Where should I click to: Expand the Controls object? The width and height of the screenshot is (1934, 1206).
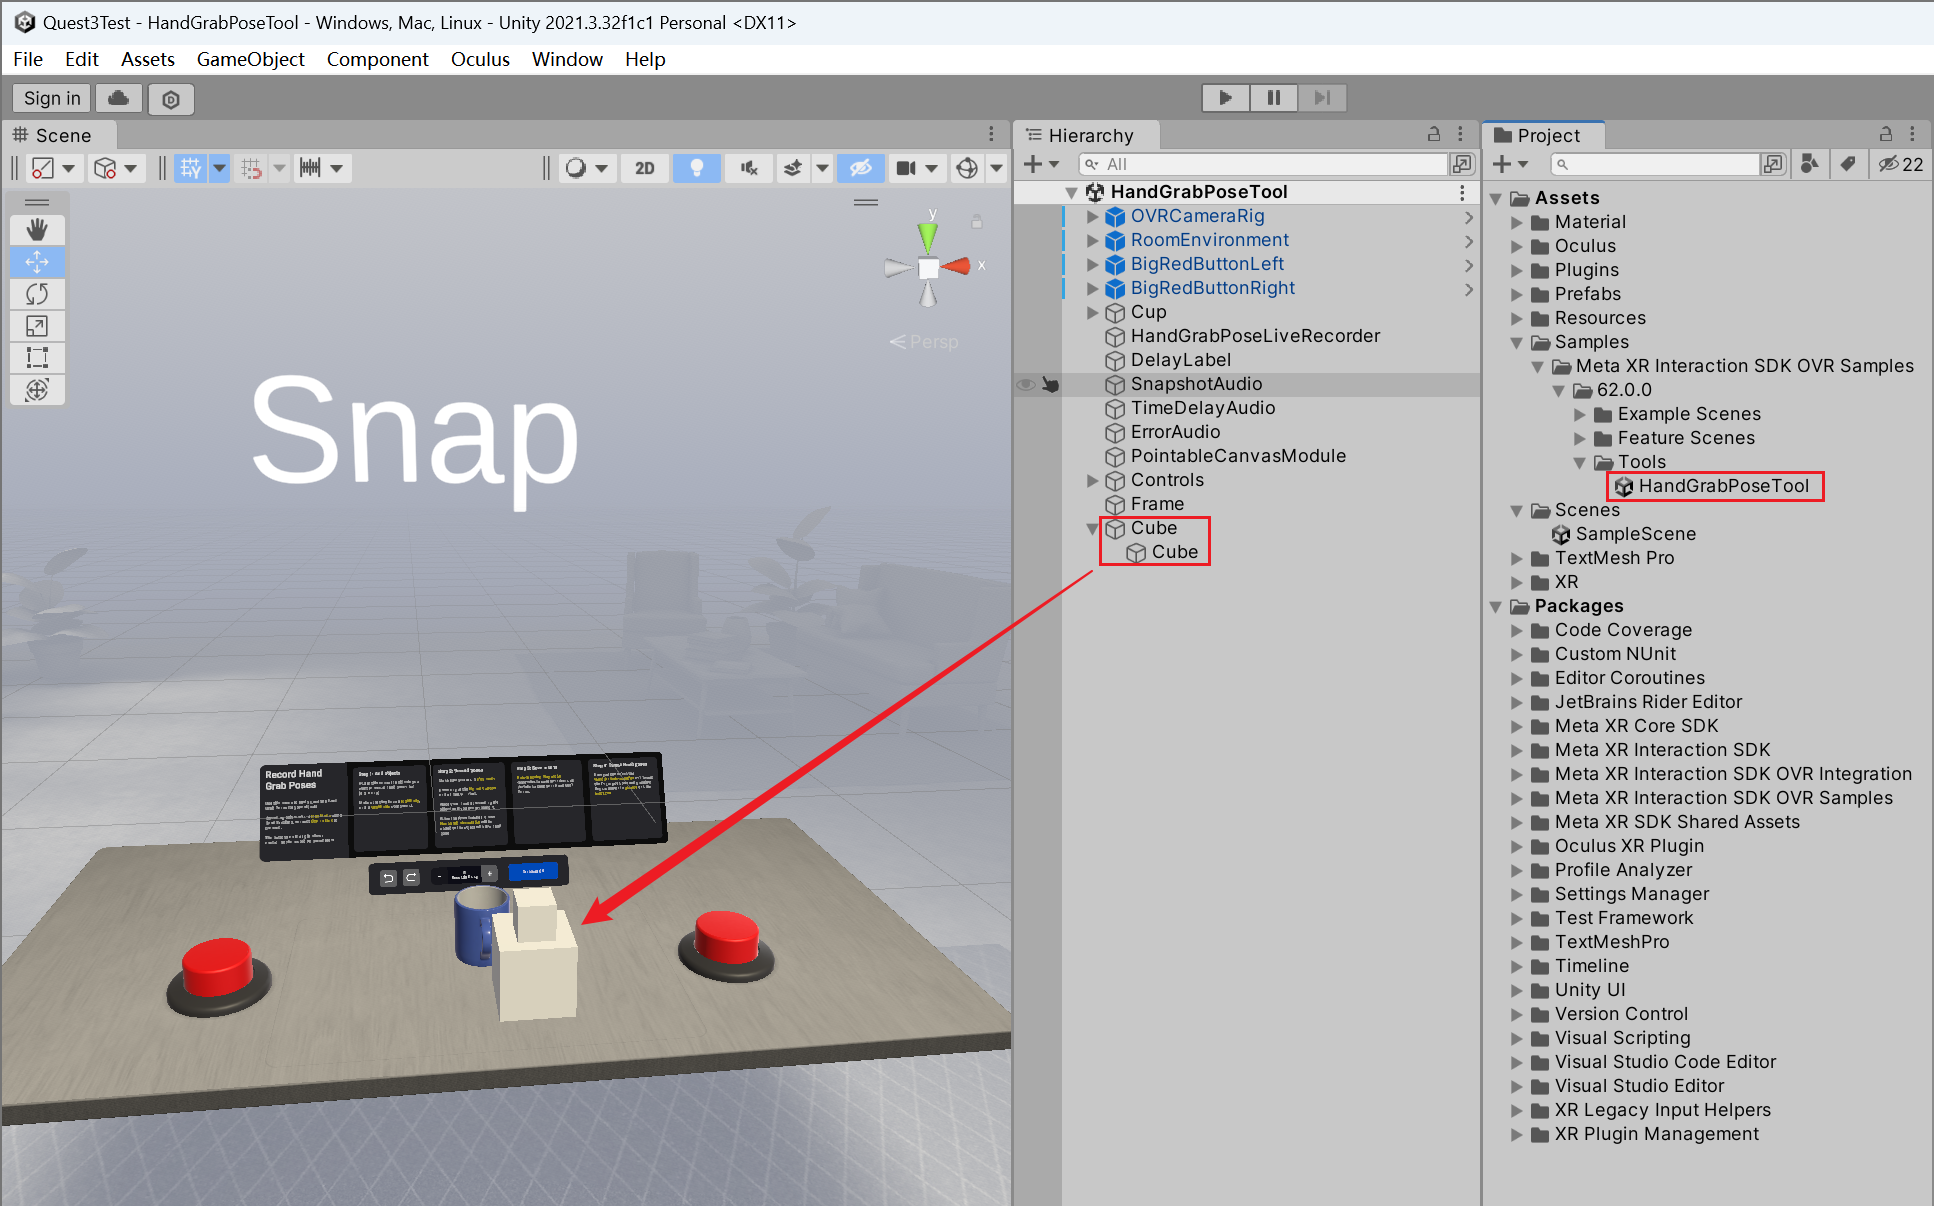point(1092,480)
